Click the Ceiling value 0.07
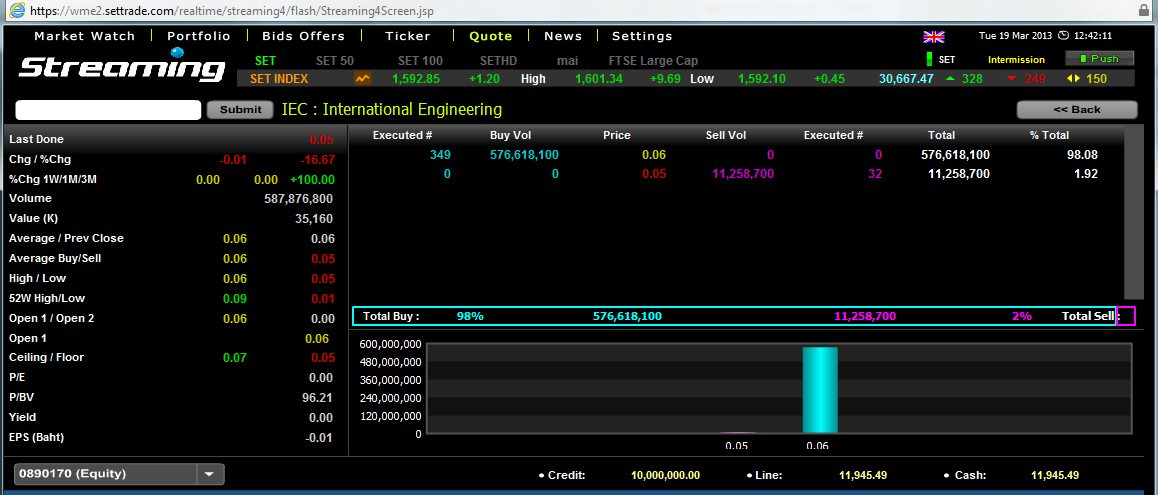The width and height of the screenshot is (1158, 495). (x=235, y=358)
